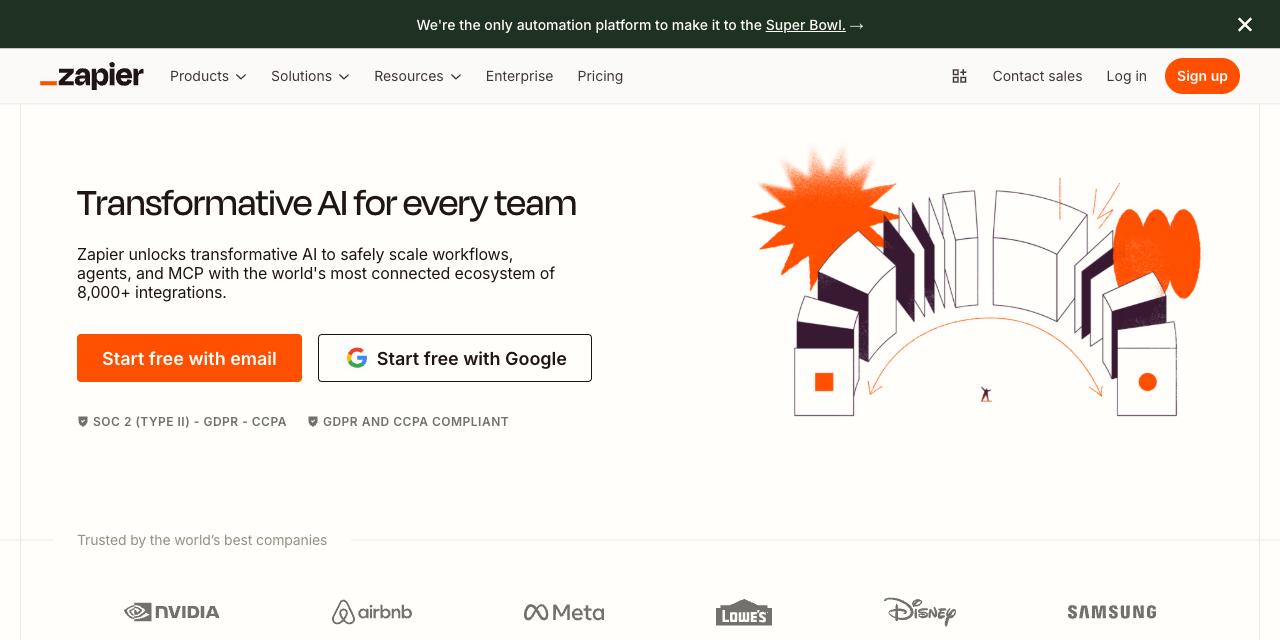Click the Lowe's logo
Screen dimensions: 1280x640
(743, 613)
